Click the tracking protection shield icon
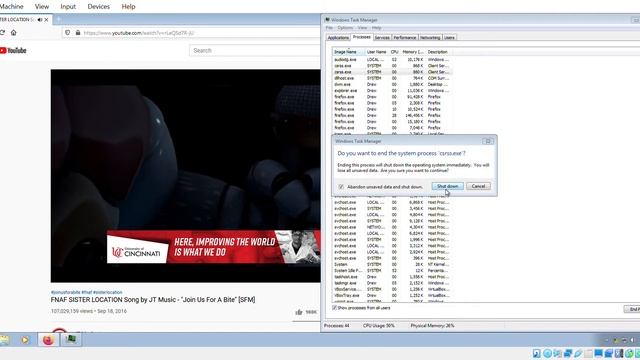This screenshot has width=640, height=360. click(x=67, y=33)
